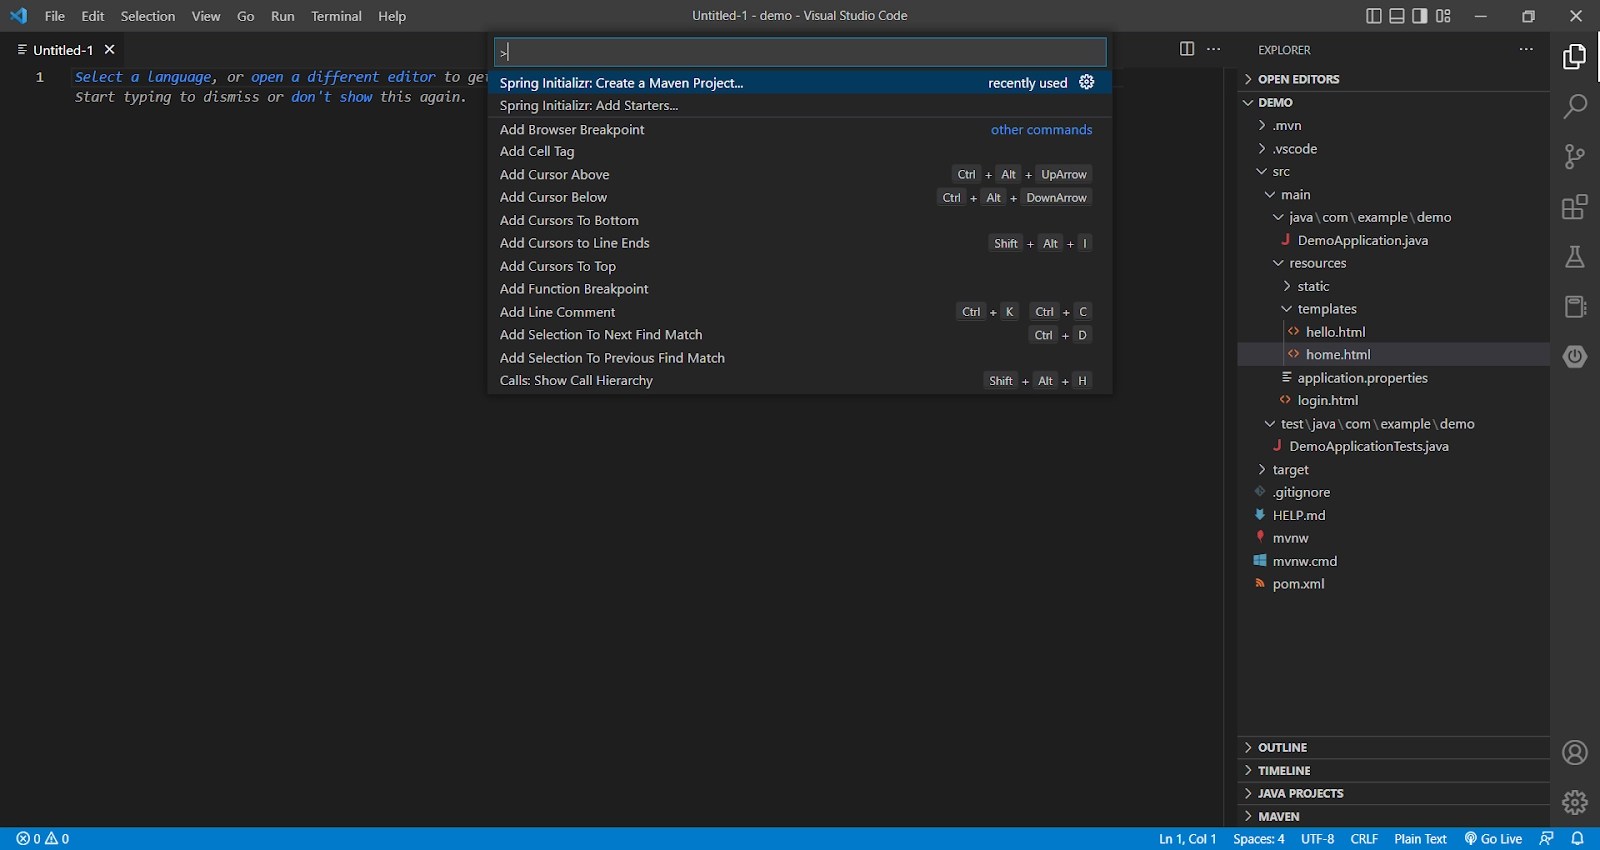Open the Run menu
1600x850 pixels.
pyautogui.click(x=283, y=16)
